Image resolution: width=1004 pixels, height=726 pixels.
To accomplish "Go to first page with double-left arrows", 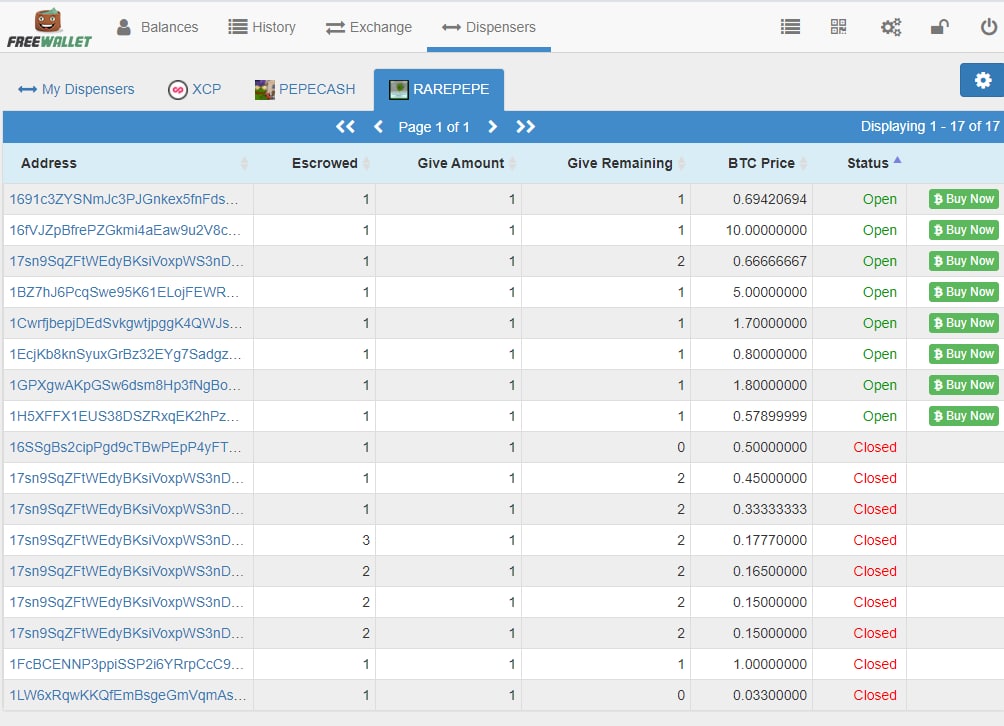I will (345, 127).
